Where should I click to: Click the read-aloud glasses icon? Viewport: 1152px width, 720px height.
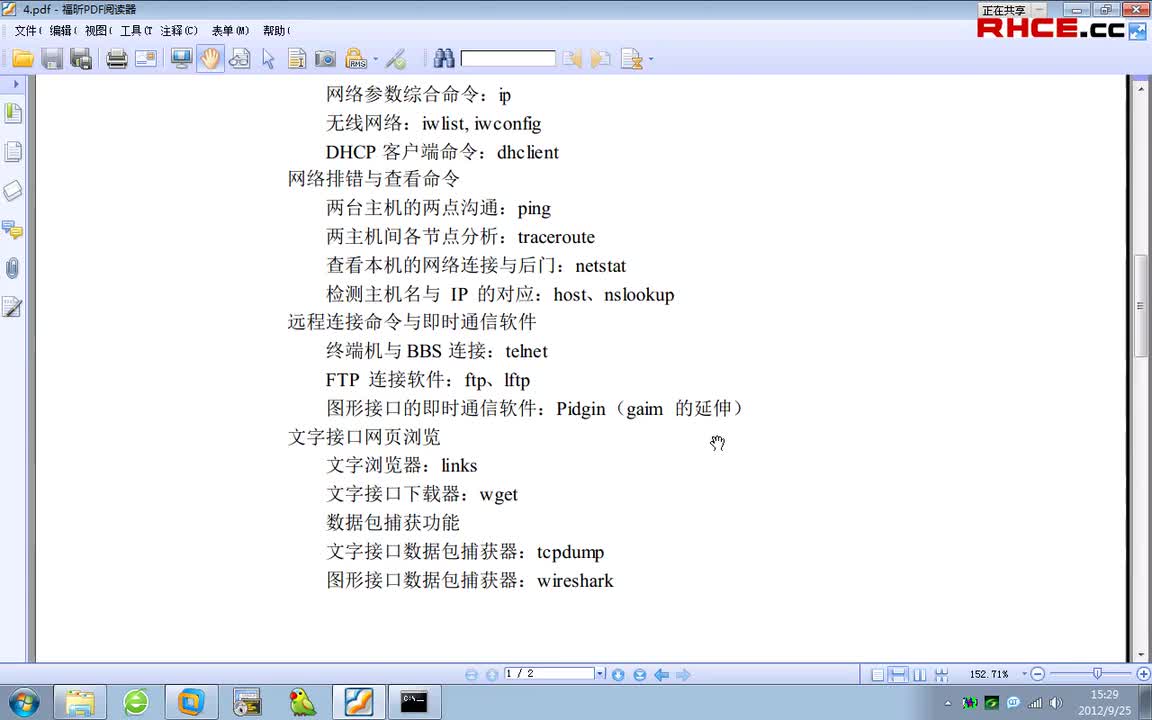coord(240,58)
